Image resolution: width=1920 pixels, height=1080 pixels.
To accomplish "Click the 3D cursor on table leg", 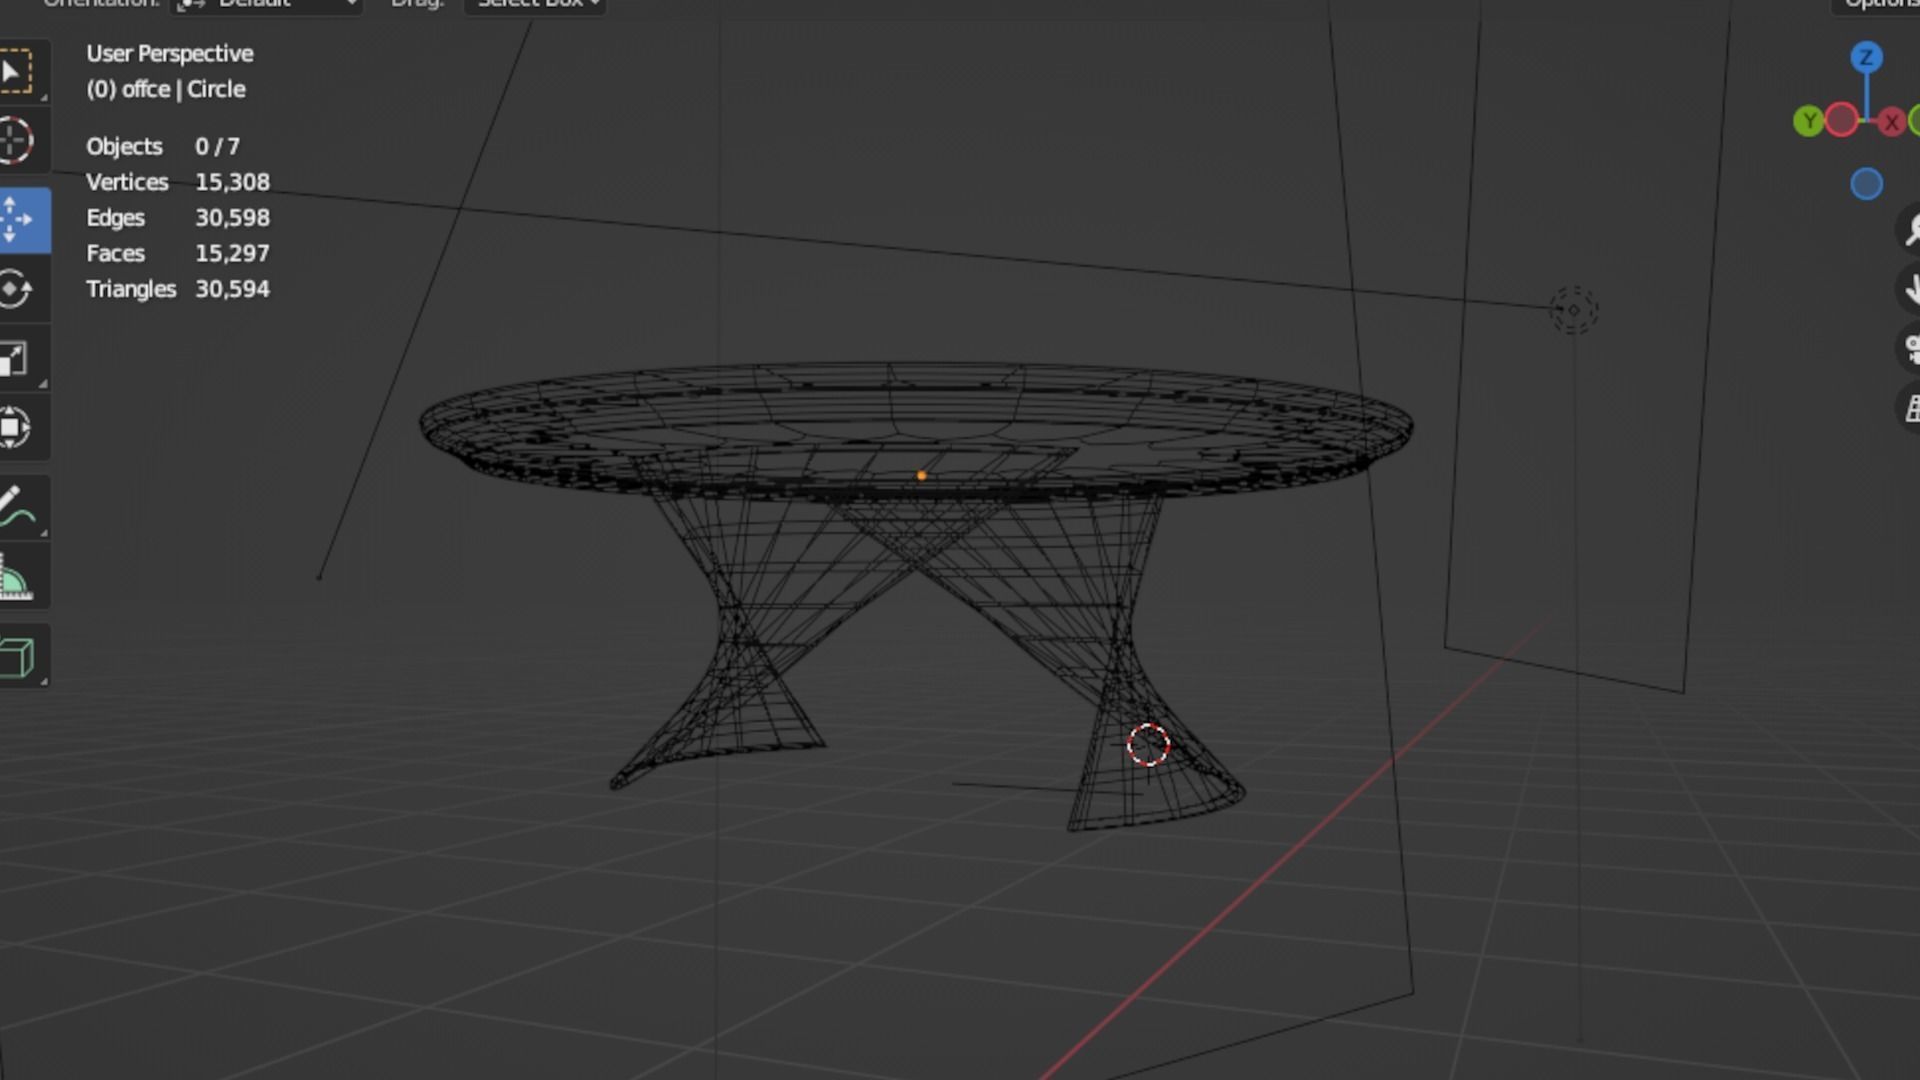I will pos(1148,745).
